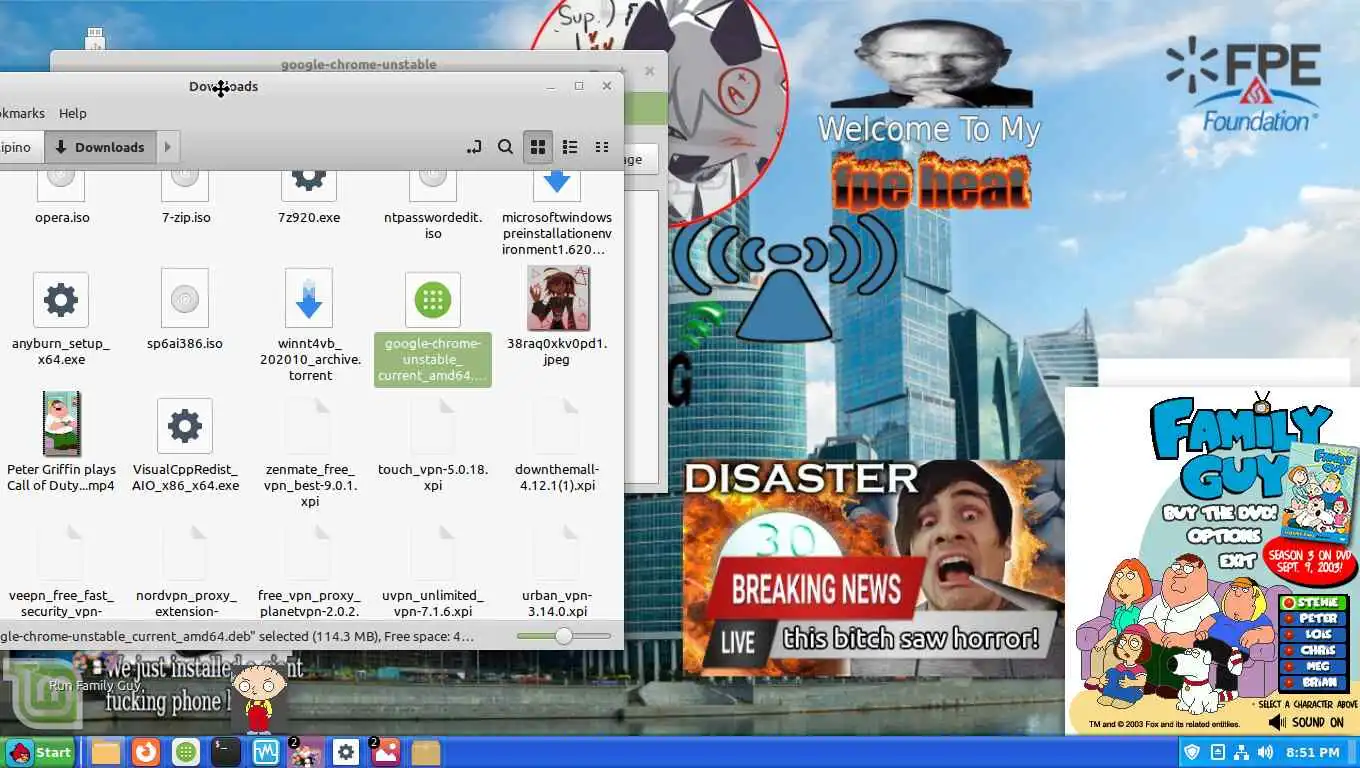Screen dimensions: 1360x768
Task: Select urban_vpn-3.14.0.xpi file
Action: 557,572
